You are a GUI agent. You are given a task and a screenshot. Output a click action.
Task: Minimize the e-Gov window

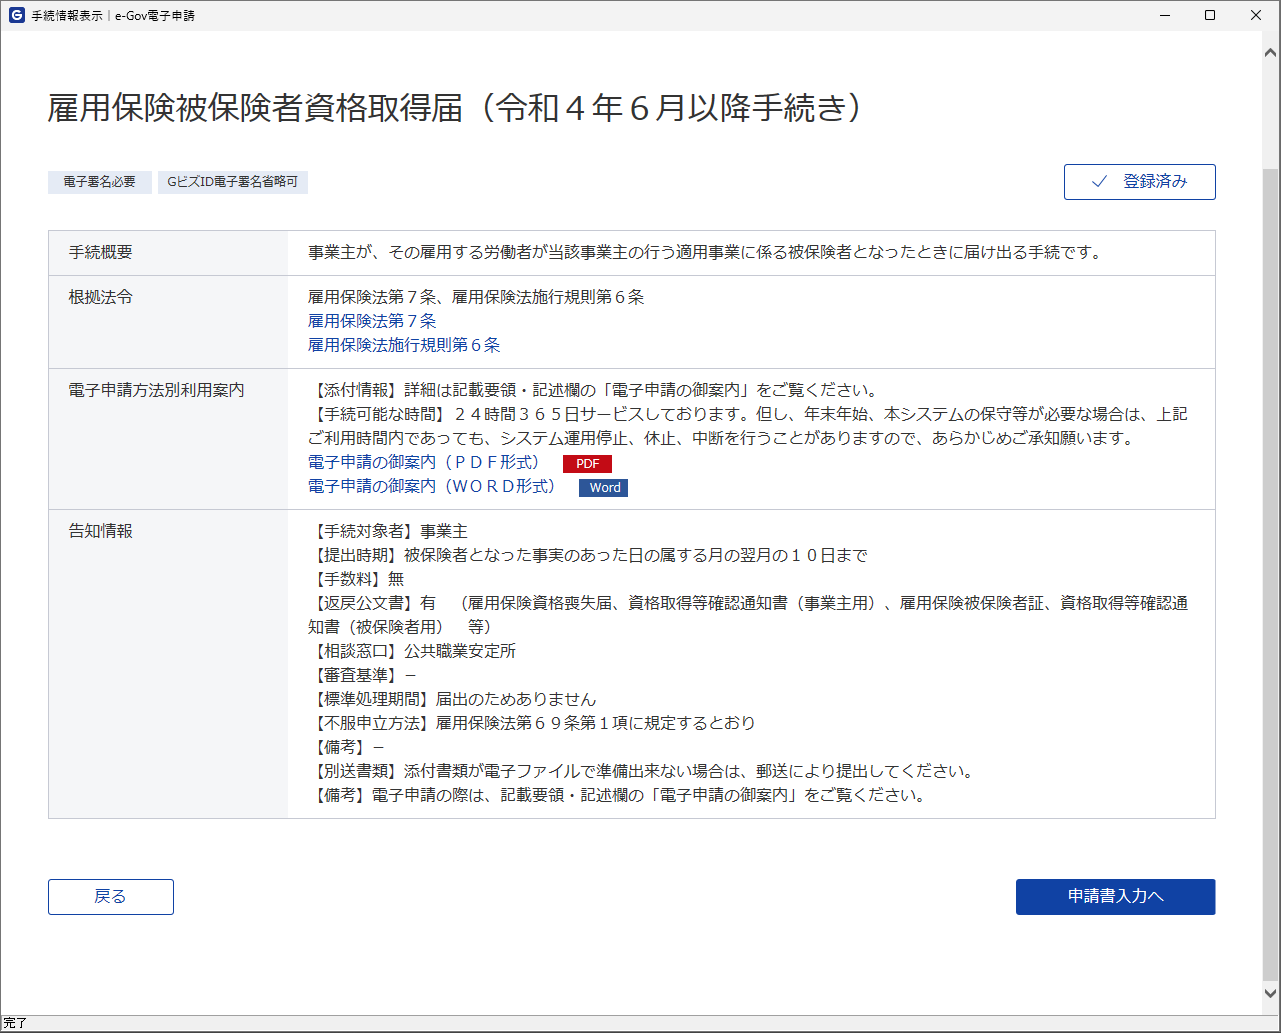click(x=1165, y=15)
